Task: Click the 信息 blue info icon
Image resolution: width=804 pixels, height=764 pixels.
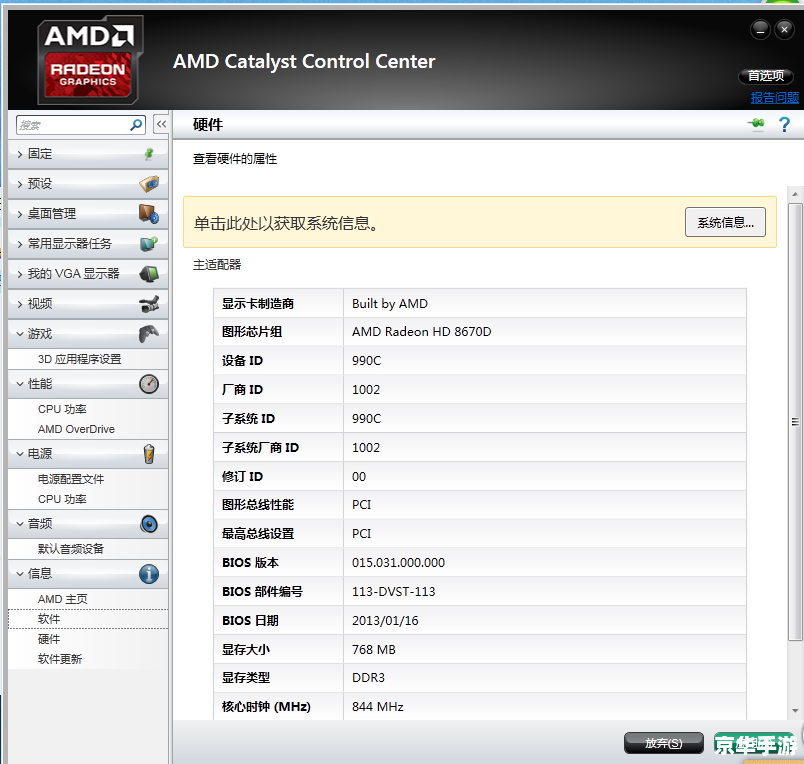Action: (149, 574)
